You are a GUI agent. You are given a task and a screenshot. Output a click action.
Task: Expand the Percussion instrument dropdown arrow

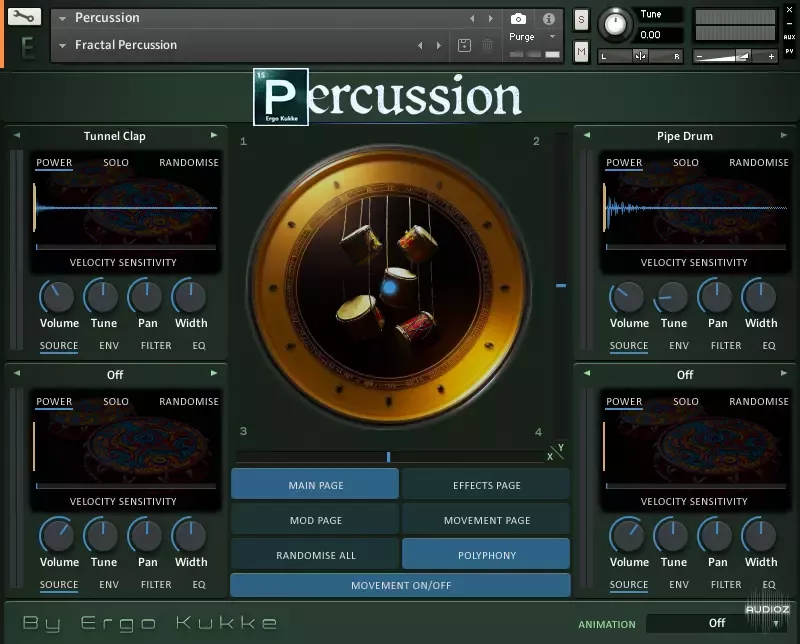pos(62,19)
